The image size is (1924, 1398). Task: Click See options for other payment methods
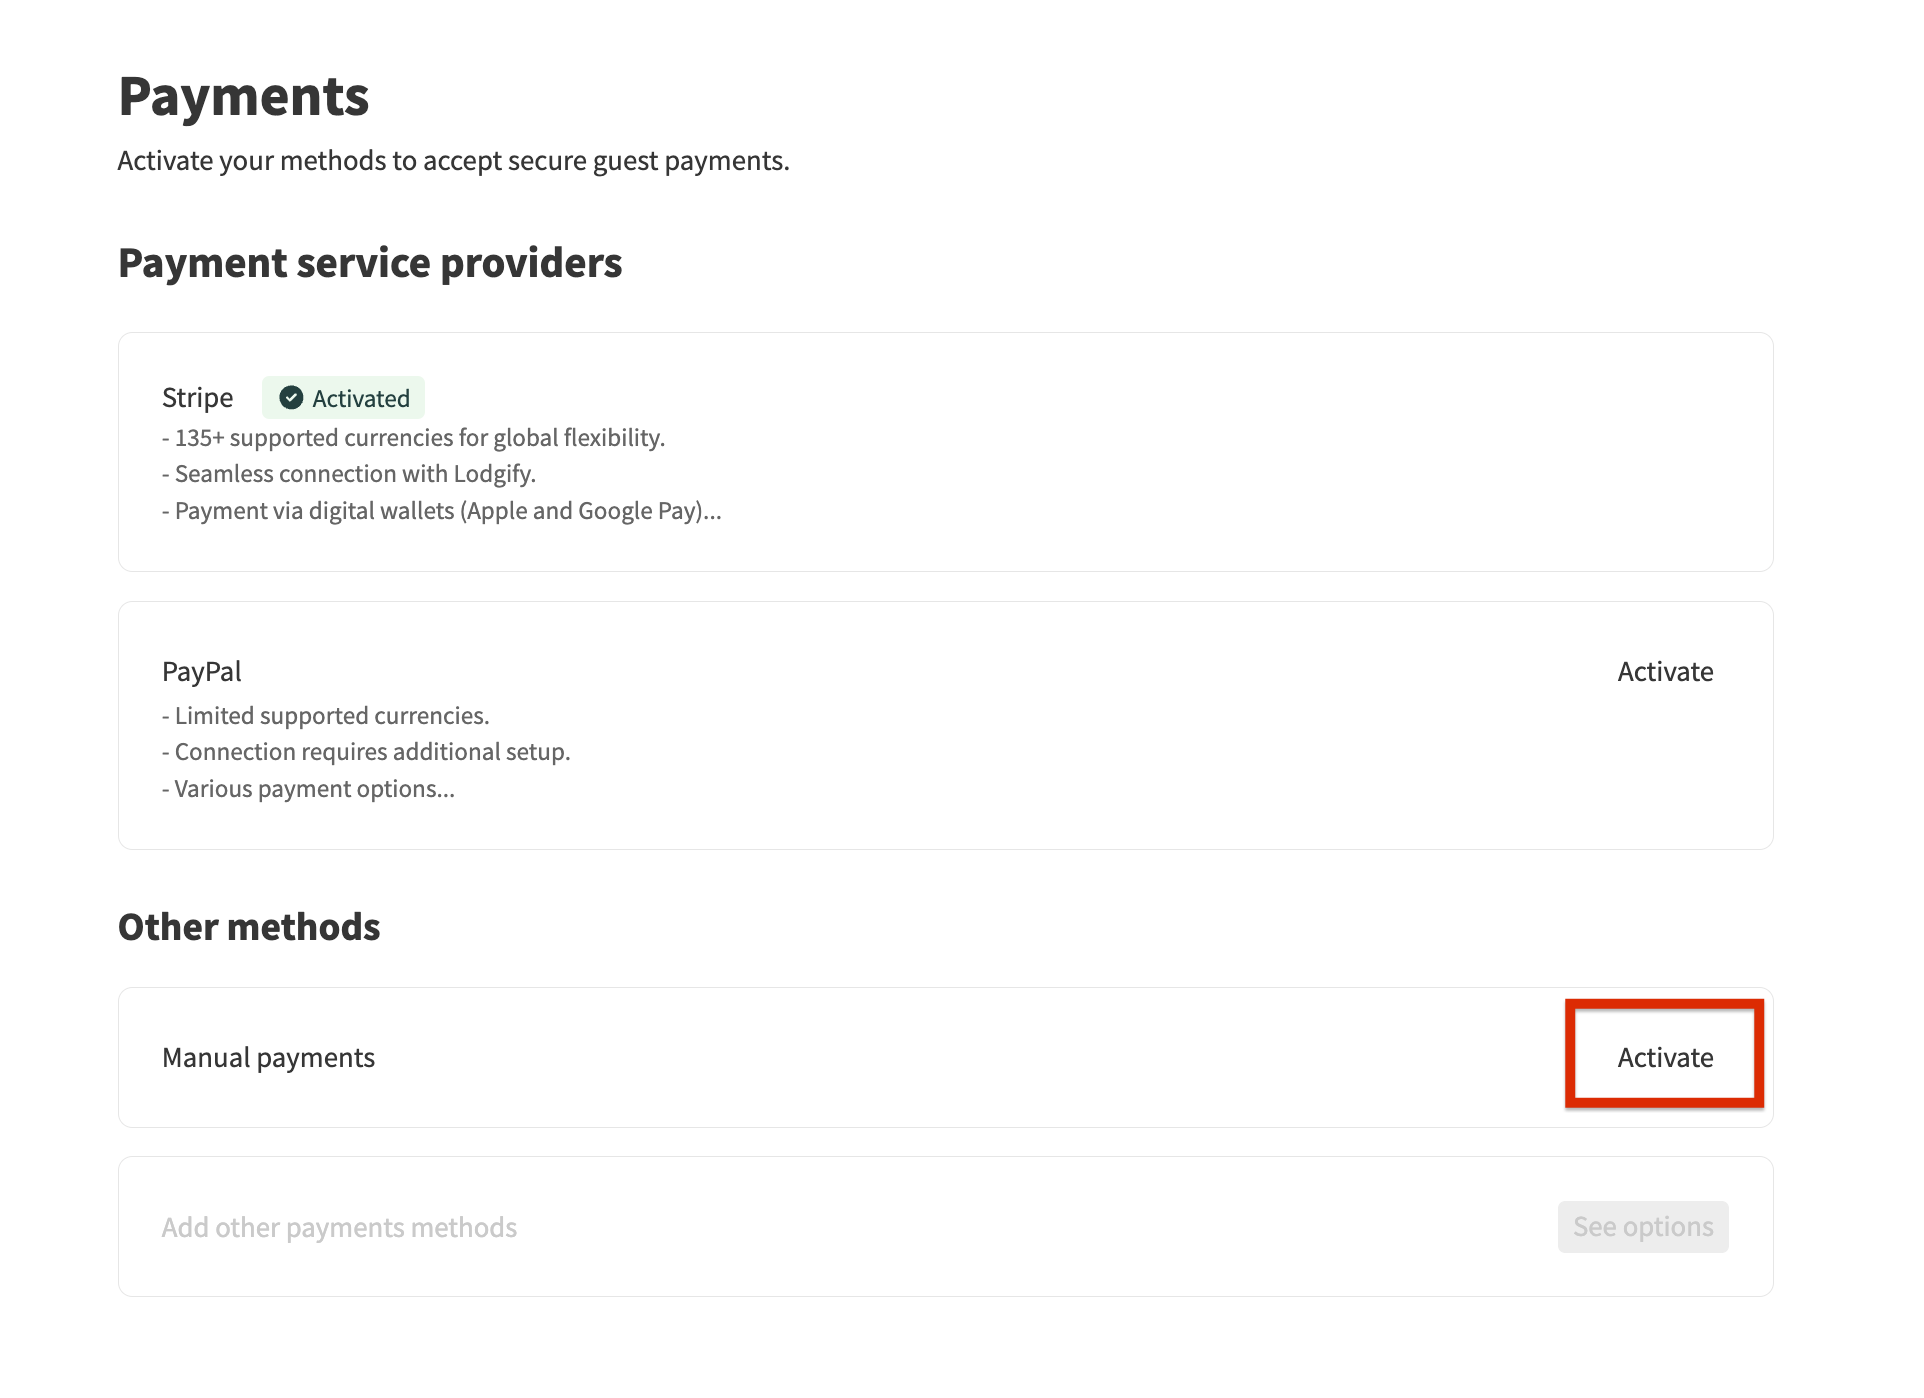point(1642,1226)
